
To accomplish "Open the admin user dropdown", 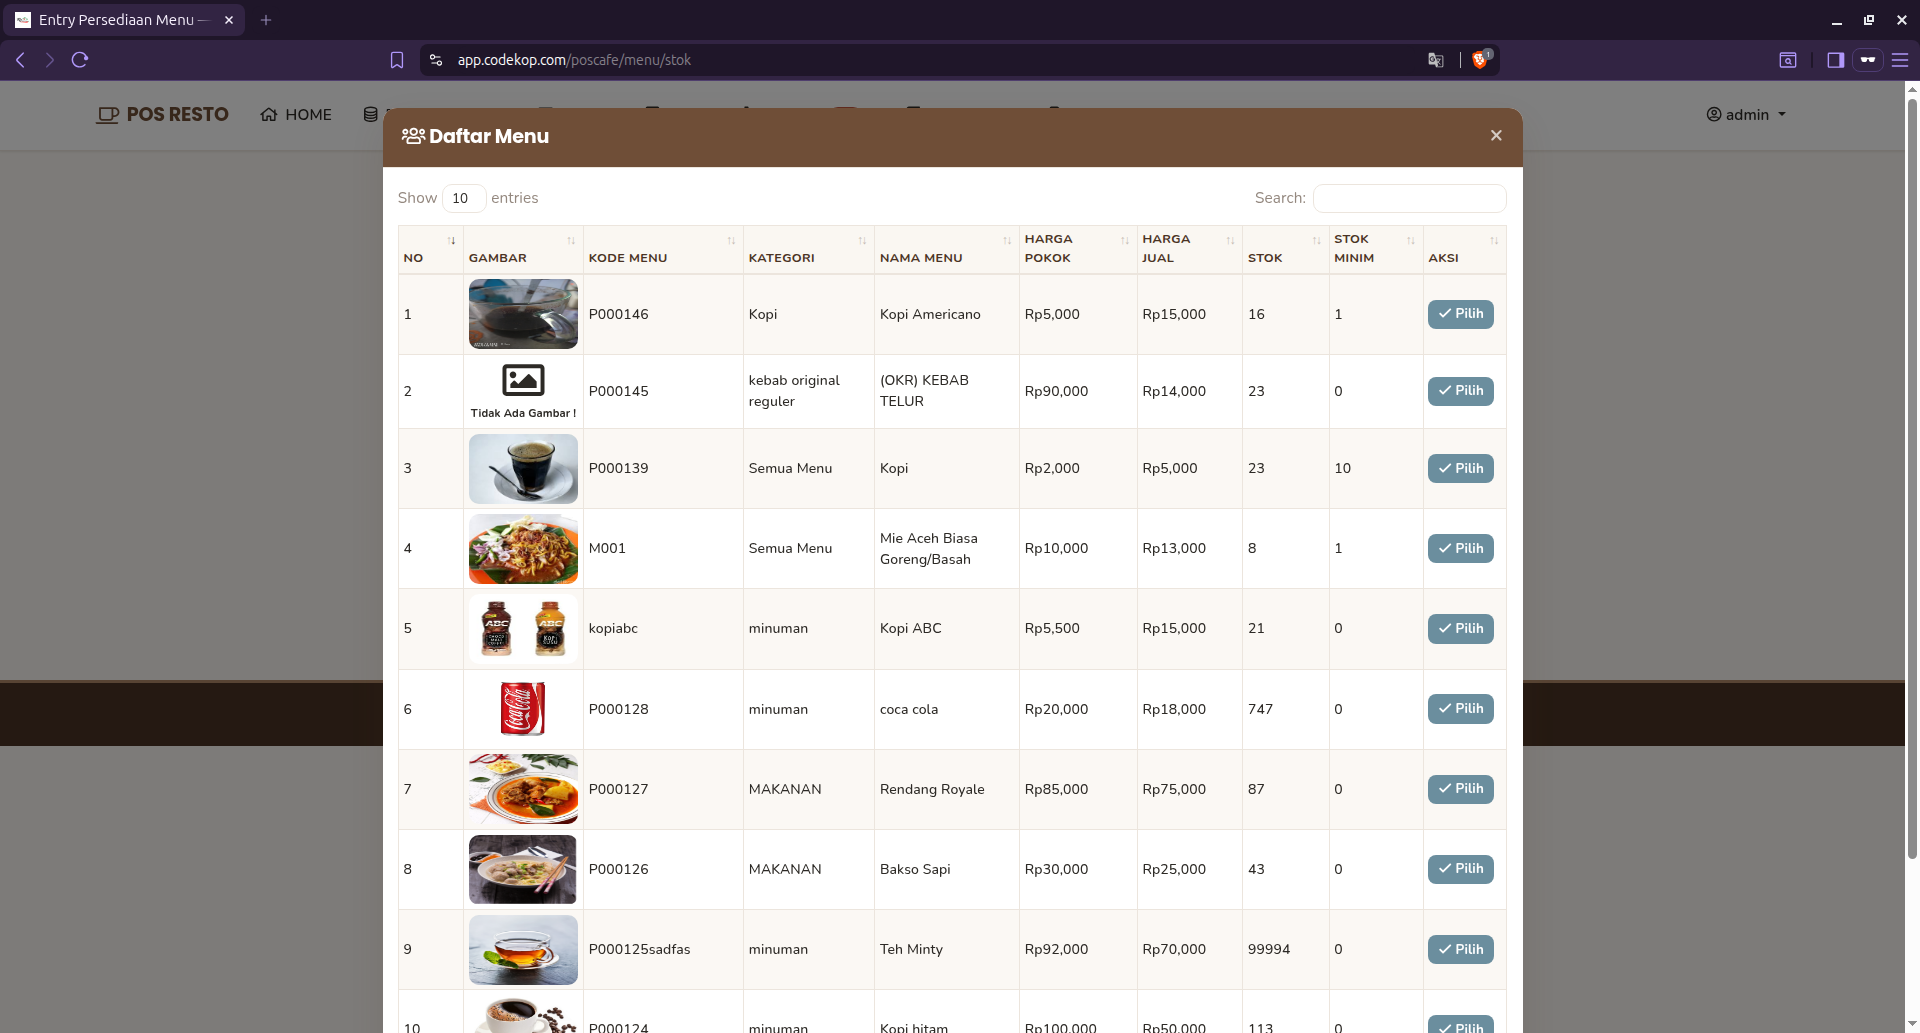I will click(1746, 115).
